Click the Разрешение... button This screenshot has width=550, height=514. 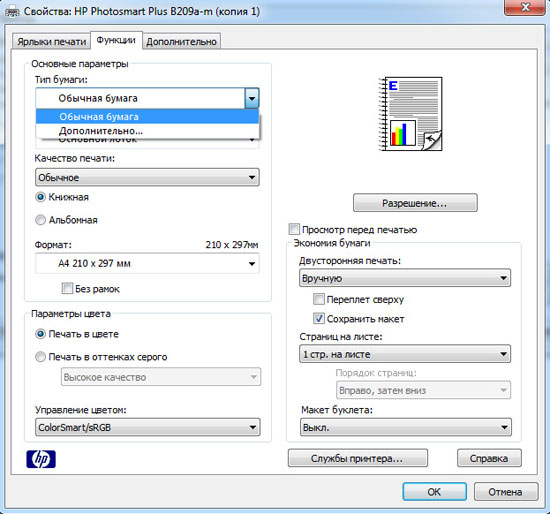click(x=415, y=203)
